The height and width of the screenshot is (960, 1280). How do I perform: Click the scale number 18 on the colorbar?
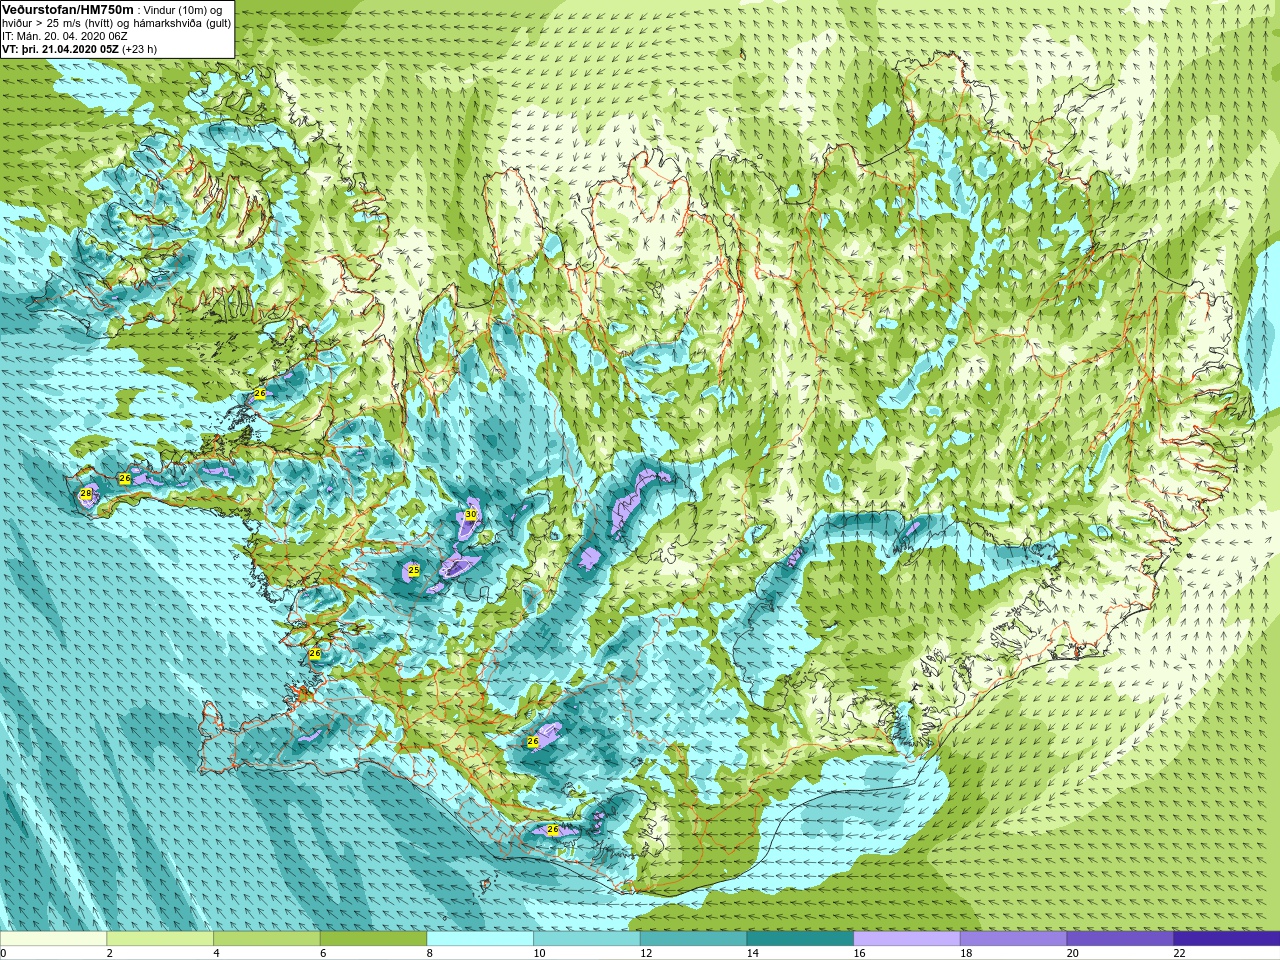click(966, 953)
